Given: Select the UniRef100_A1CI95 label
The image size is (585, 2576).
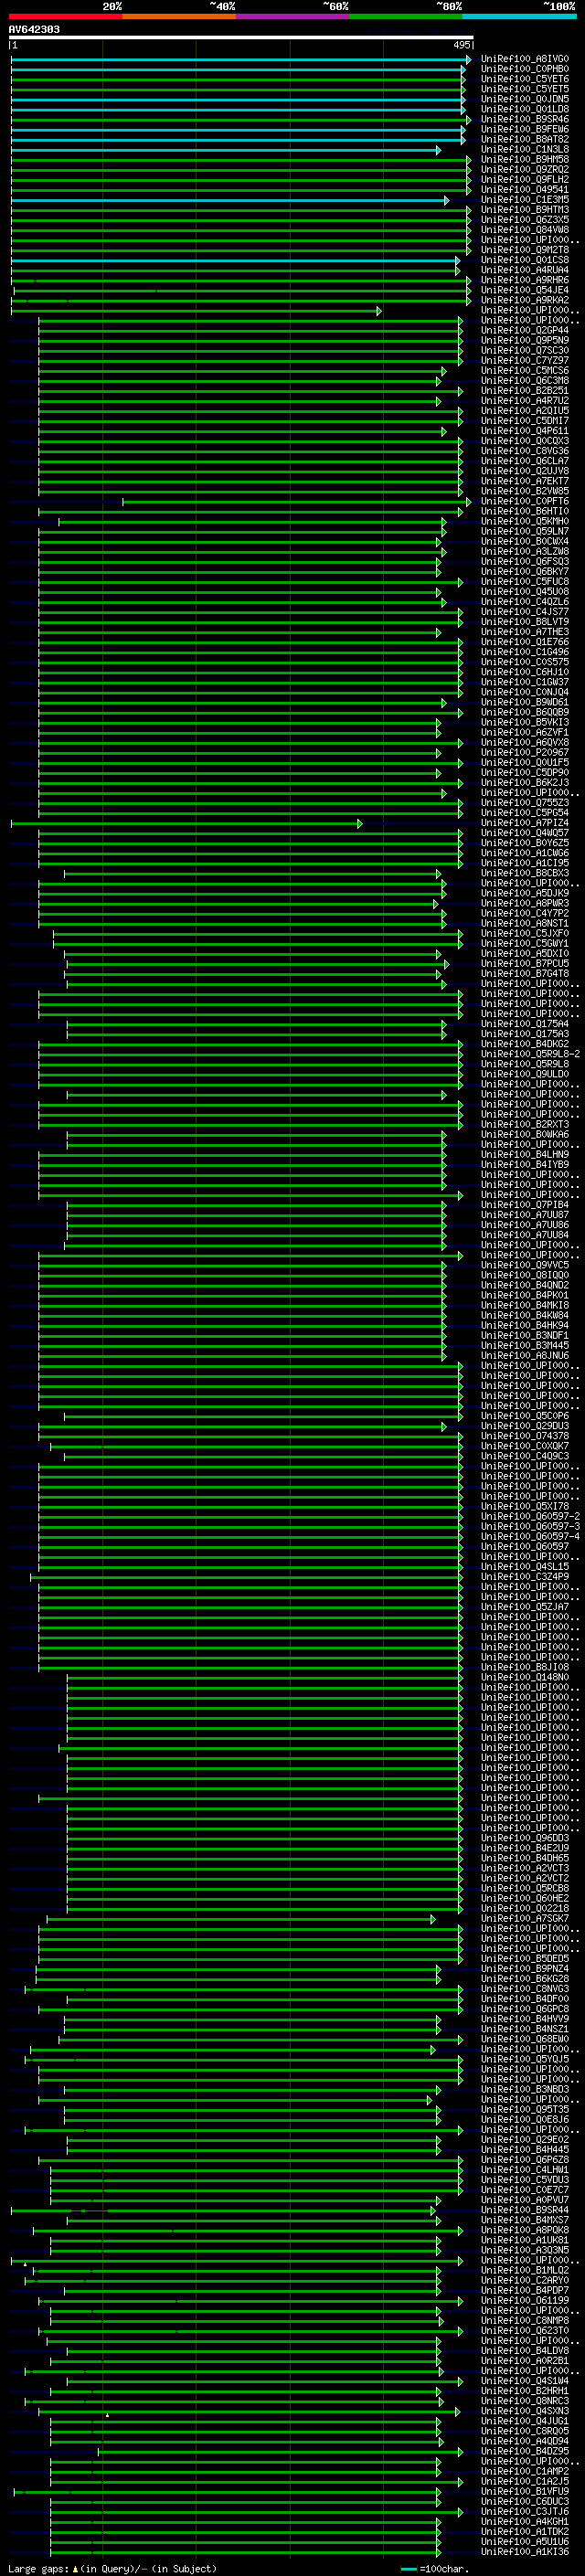Looking at the screenshot, I should coord(525,863).
